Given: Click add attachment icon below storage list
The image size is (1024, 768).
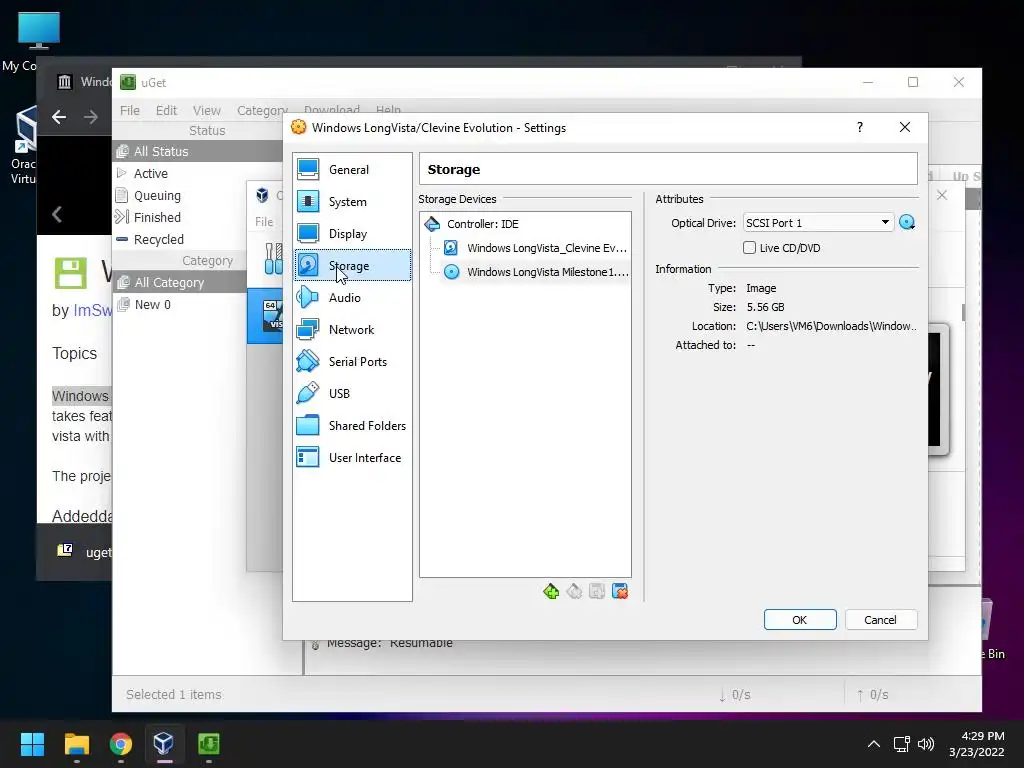Looking at the screenshot, I should pyautogui.click(x=597, y=592).
